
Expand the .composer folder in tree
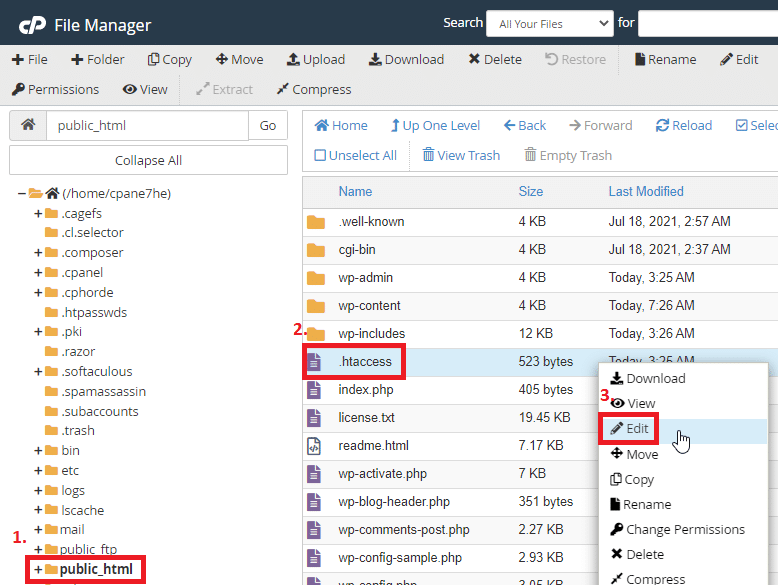point(38,253)
